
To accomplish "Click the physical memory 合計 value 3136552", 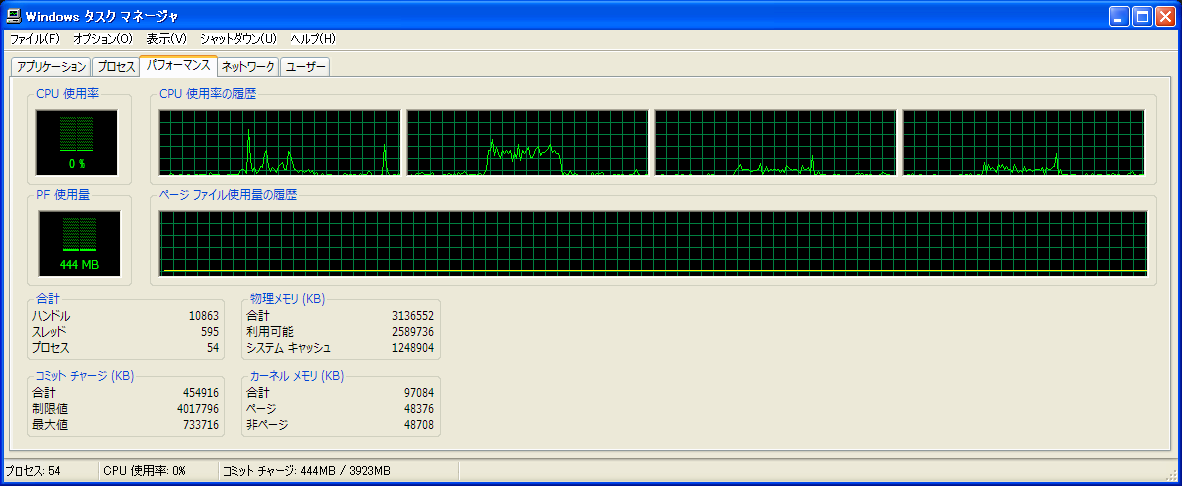I will [x=412, y=316].
